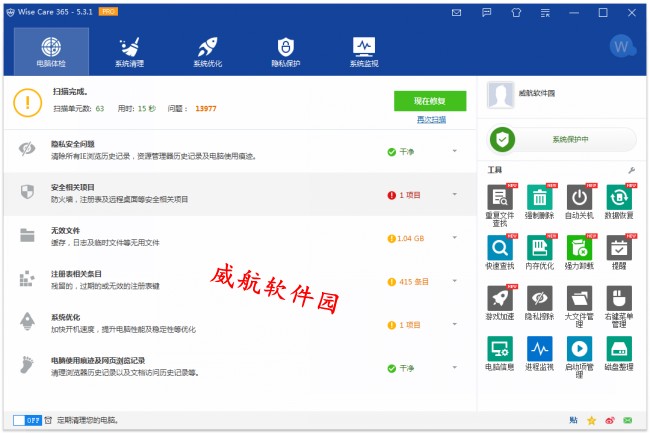The image size is (650, 433).
Task: Expand the 注册表相关条目 row arrow
Action: 455,281
